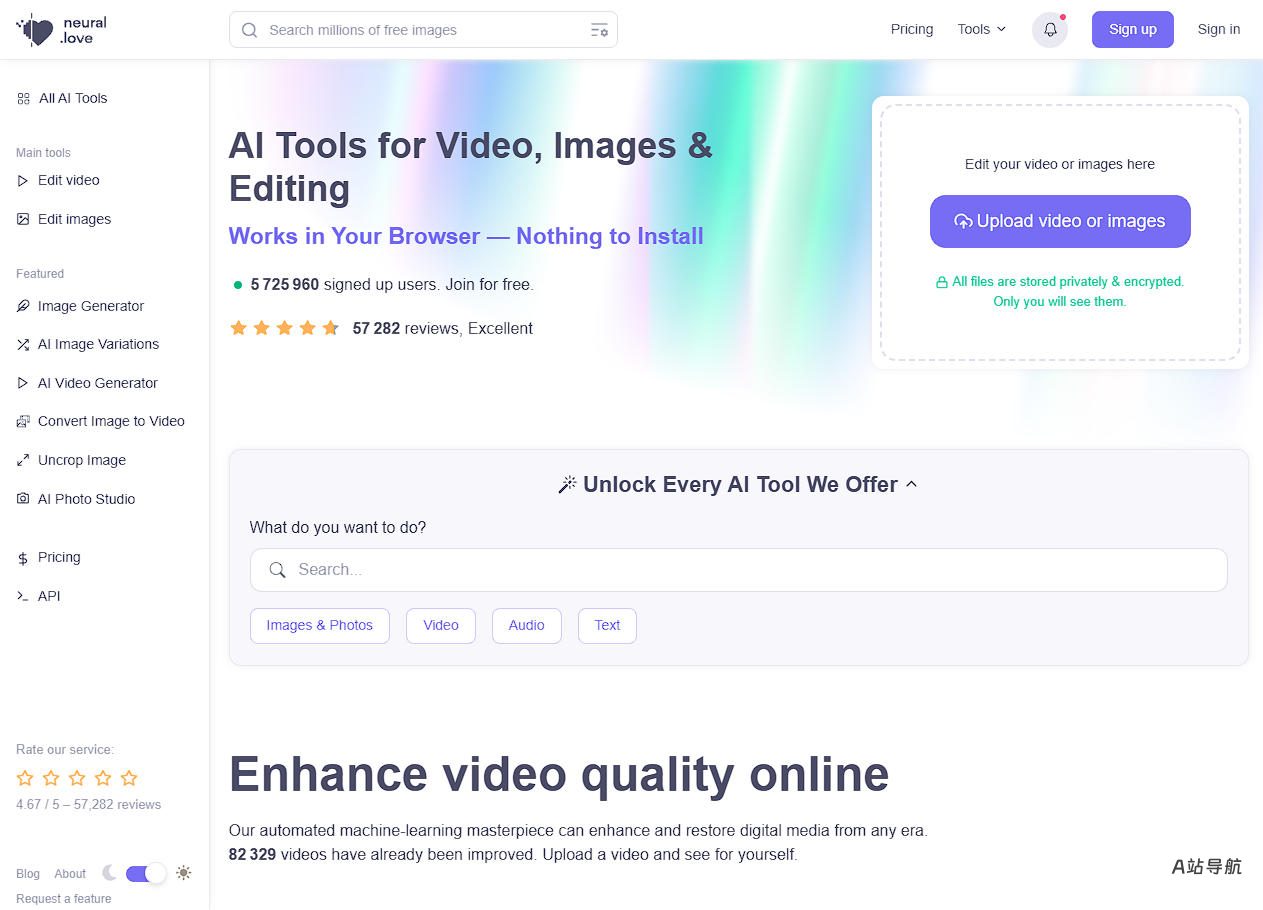
Task: Select the Audio category filter
Action: click(527, 626)
